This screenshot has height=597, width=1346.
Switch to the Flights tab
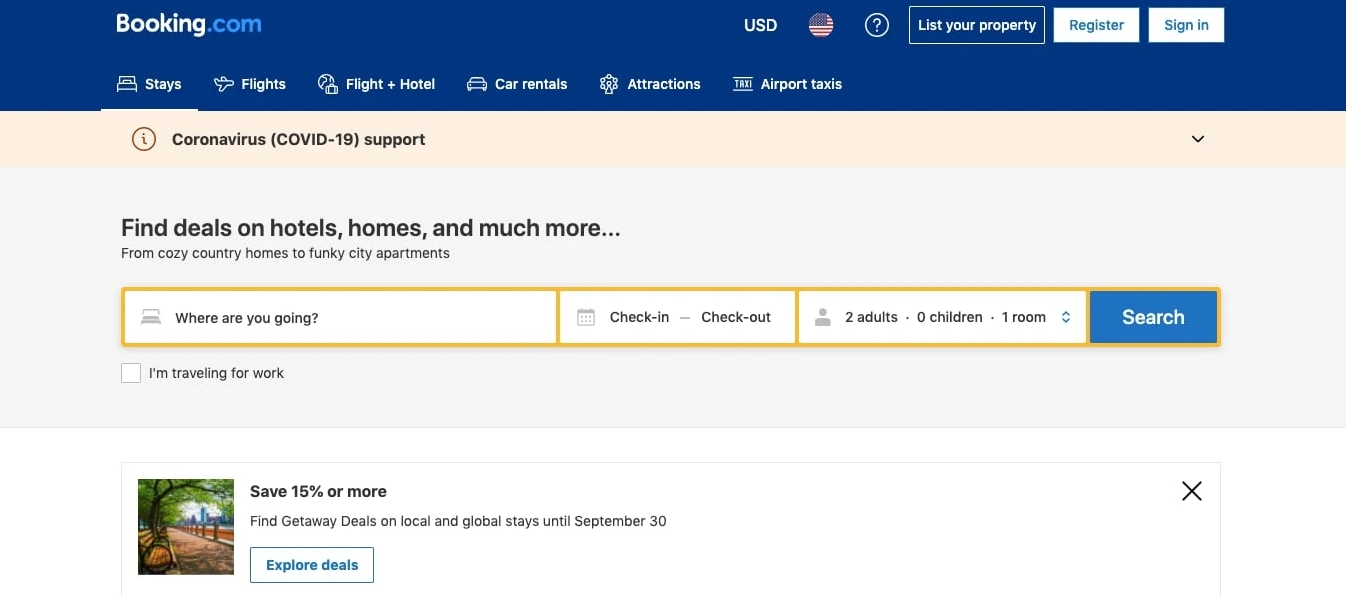coord(250,84)
